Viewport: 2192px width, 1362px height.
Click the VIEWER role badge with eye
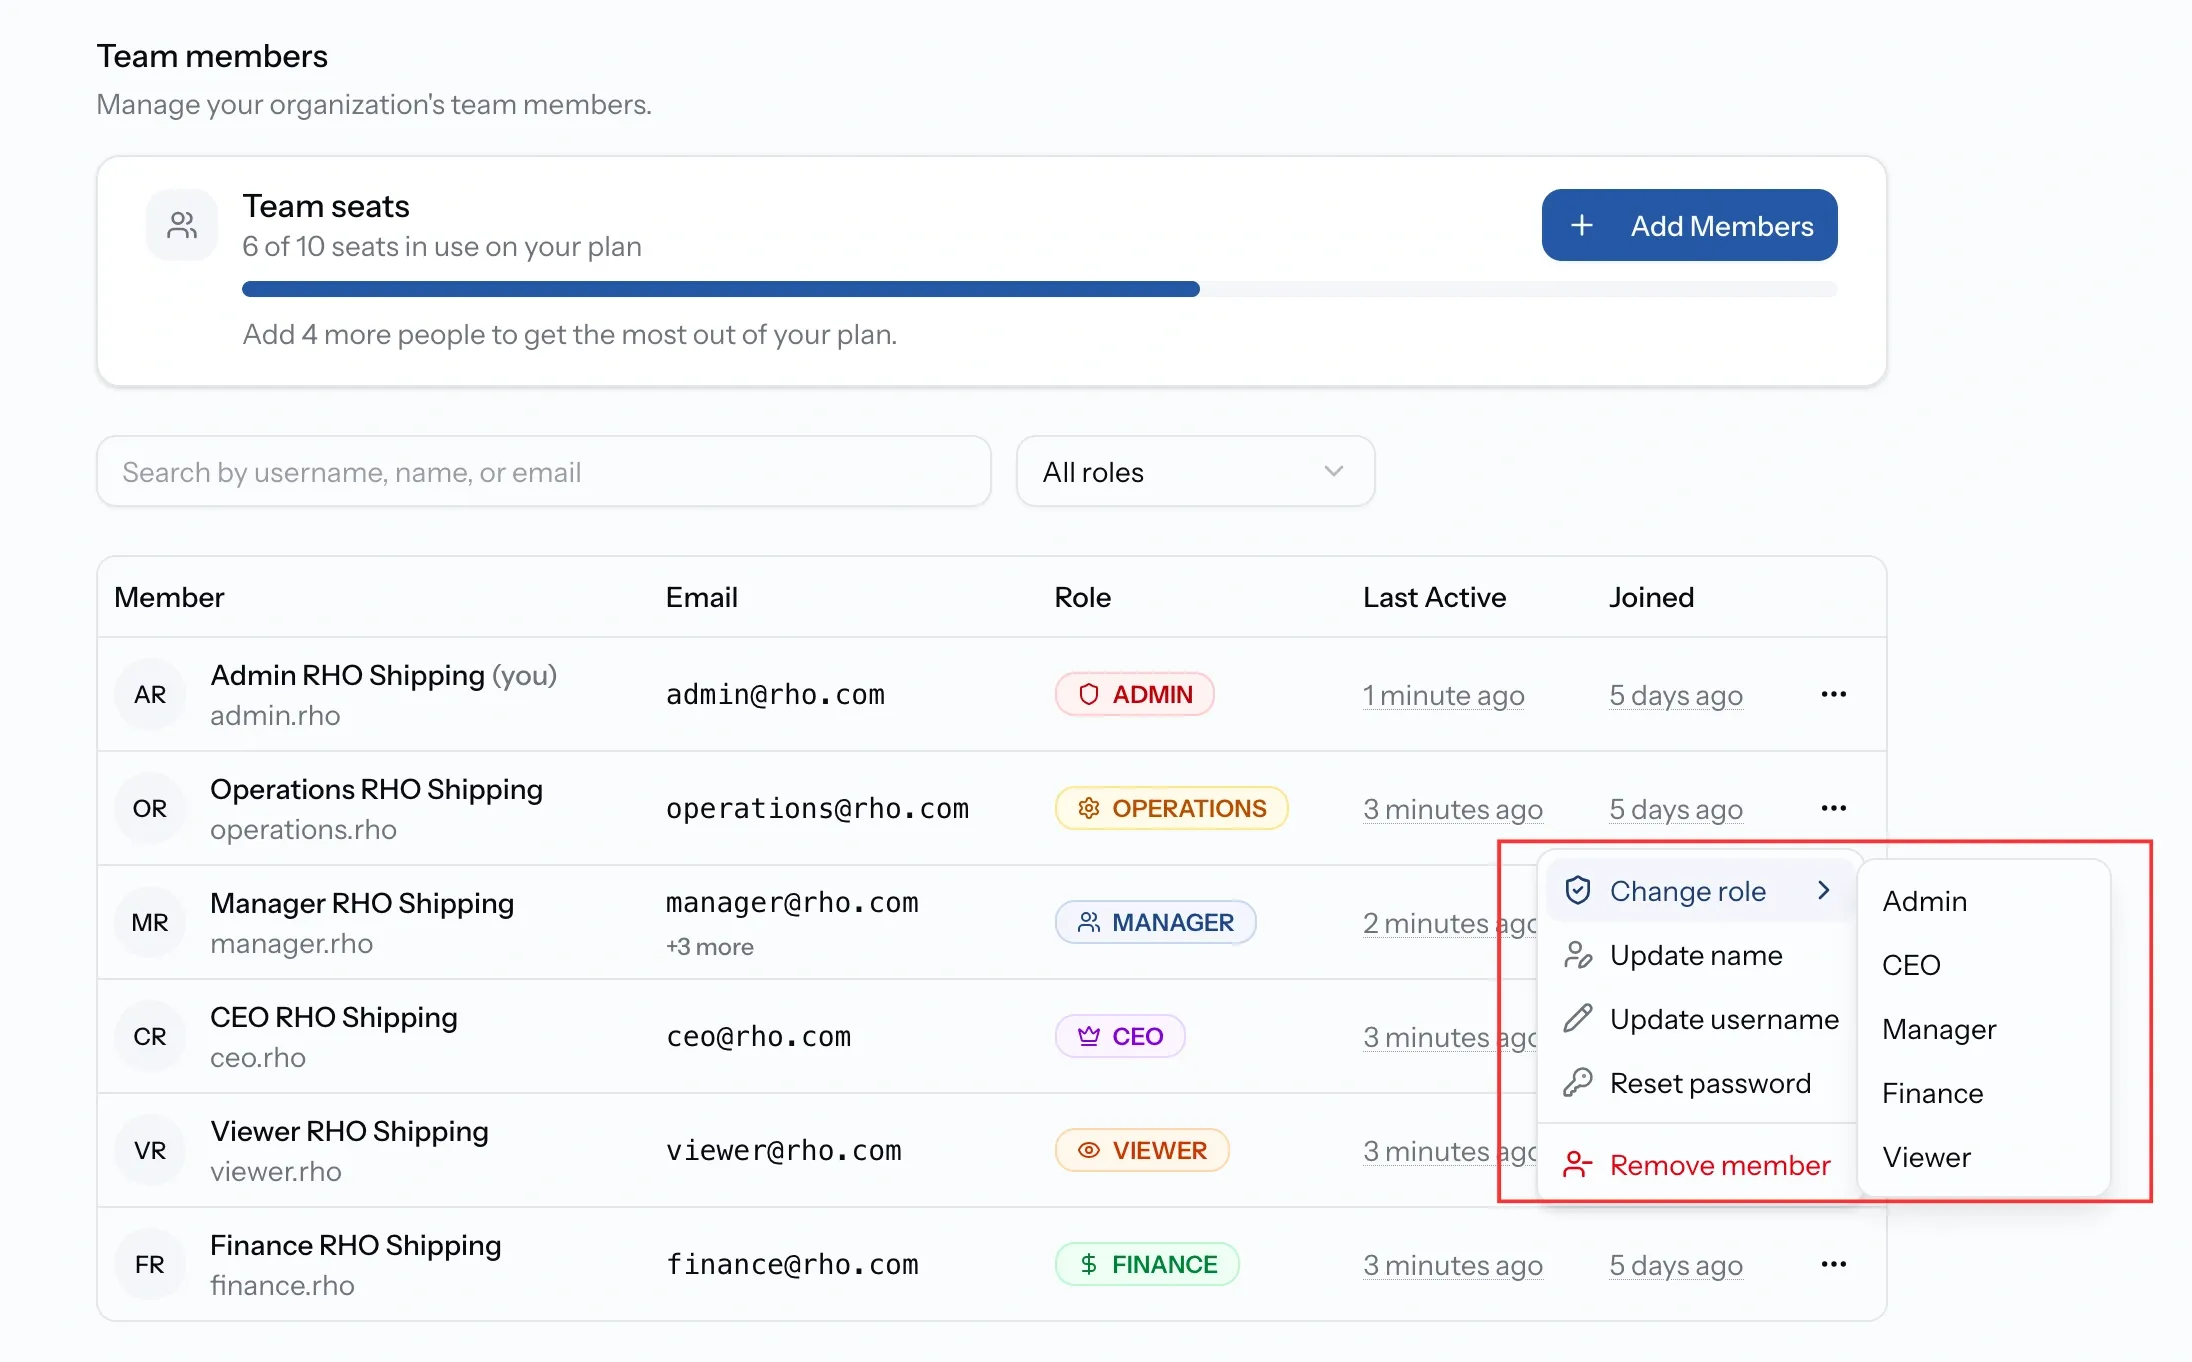pos(1142,1150)
